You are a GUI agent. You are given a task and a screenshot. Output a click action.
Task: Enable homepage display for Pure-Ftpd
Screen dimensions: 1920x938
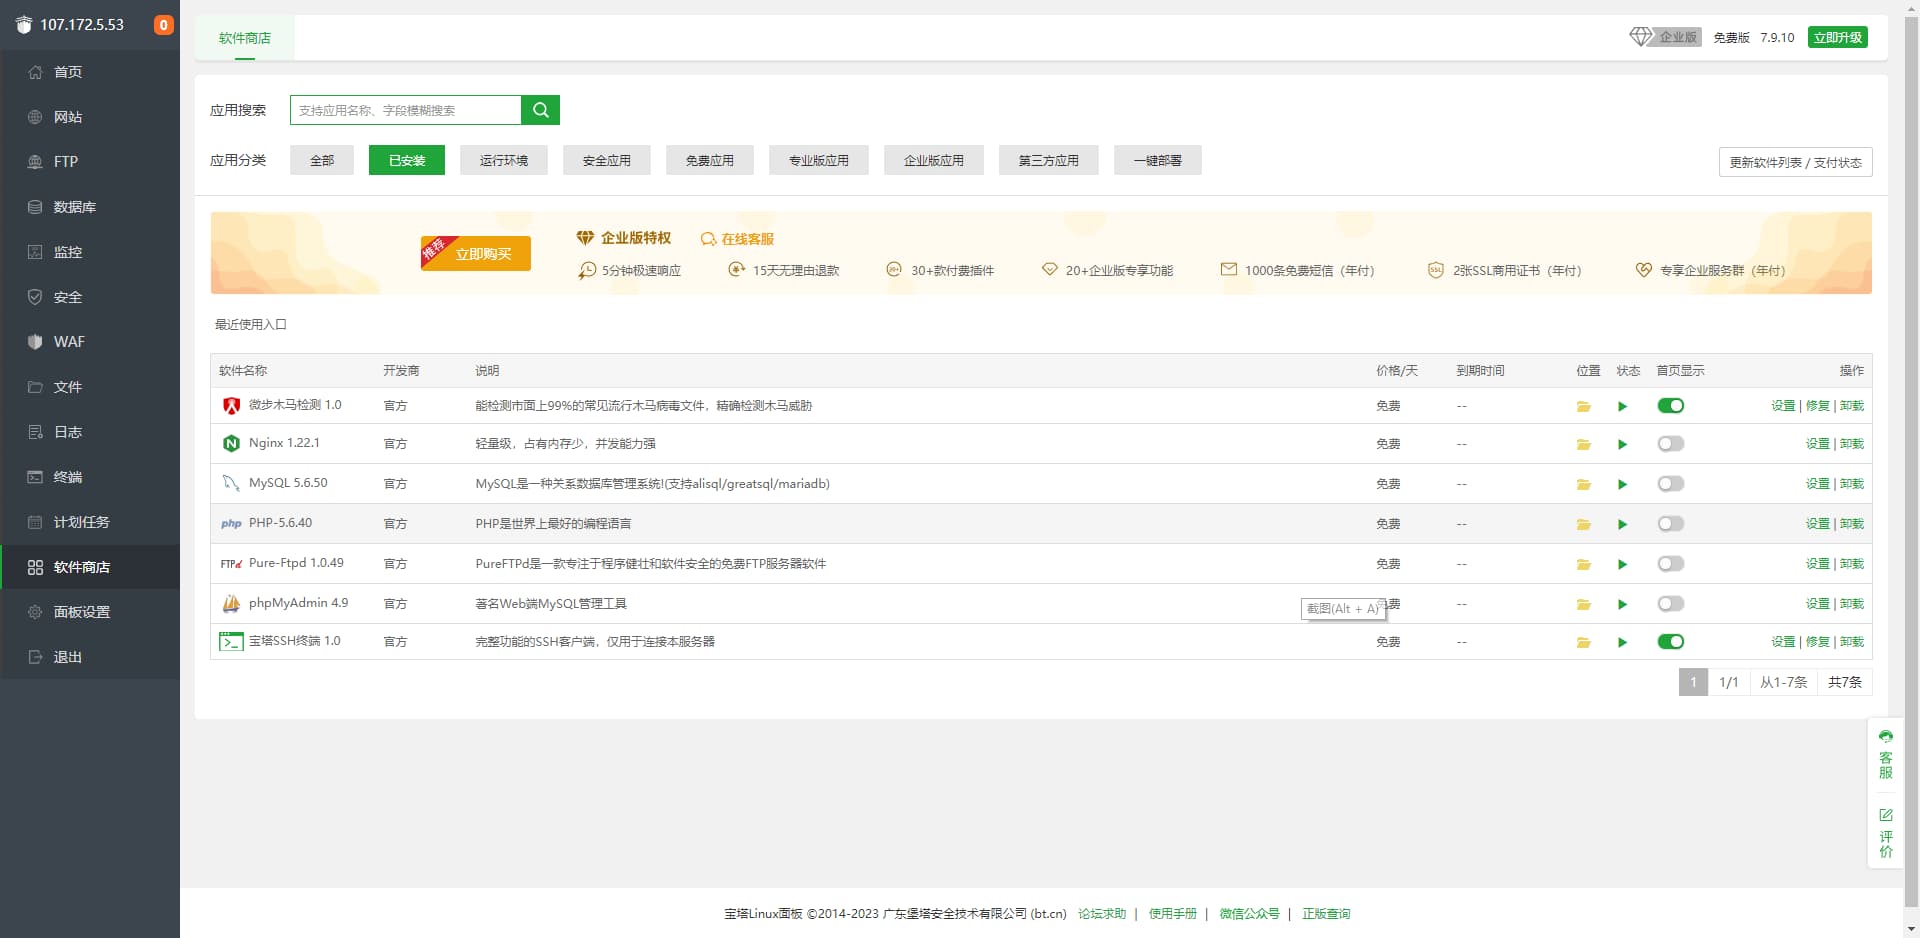[1670, 564]
